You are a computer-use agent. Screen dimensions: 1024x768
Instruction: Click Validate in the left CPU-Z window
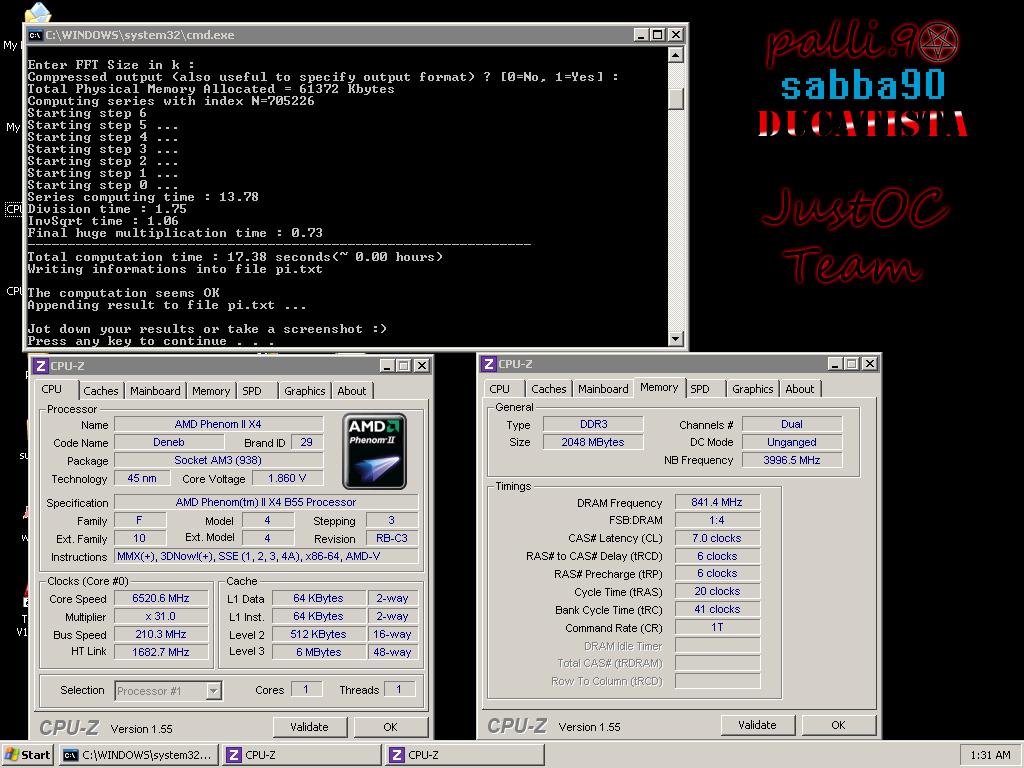click(310, 727)
